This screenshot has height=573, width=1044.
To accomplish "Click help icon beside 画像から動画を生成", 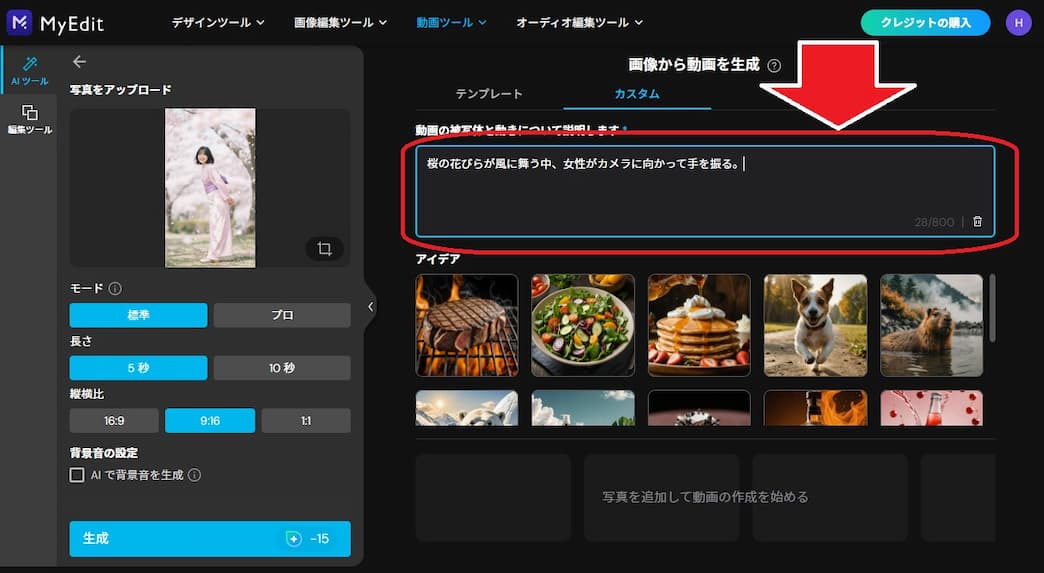I will (x=774, y=65).
